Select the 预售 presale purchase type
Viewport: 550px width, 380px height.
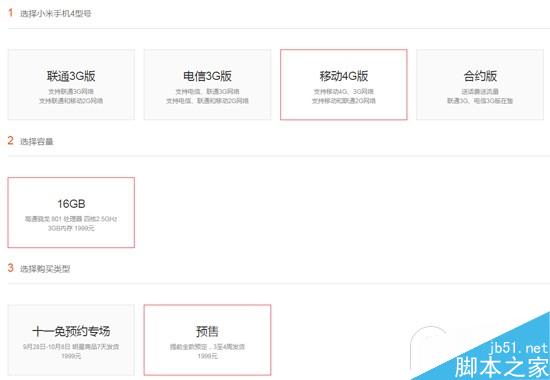point(207,340)
